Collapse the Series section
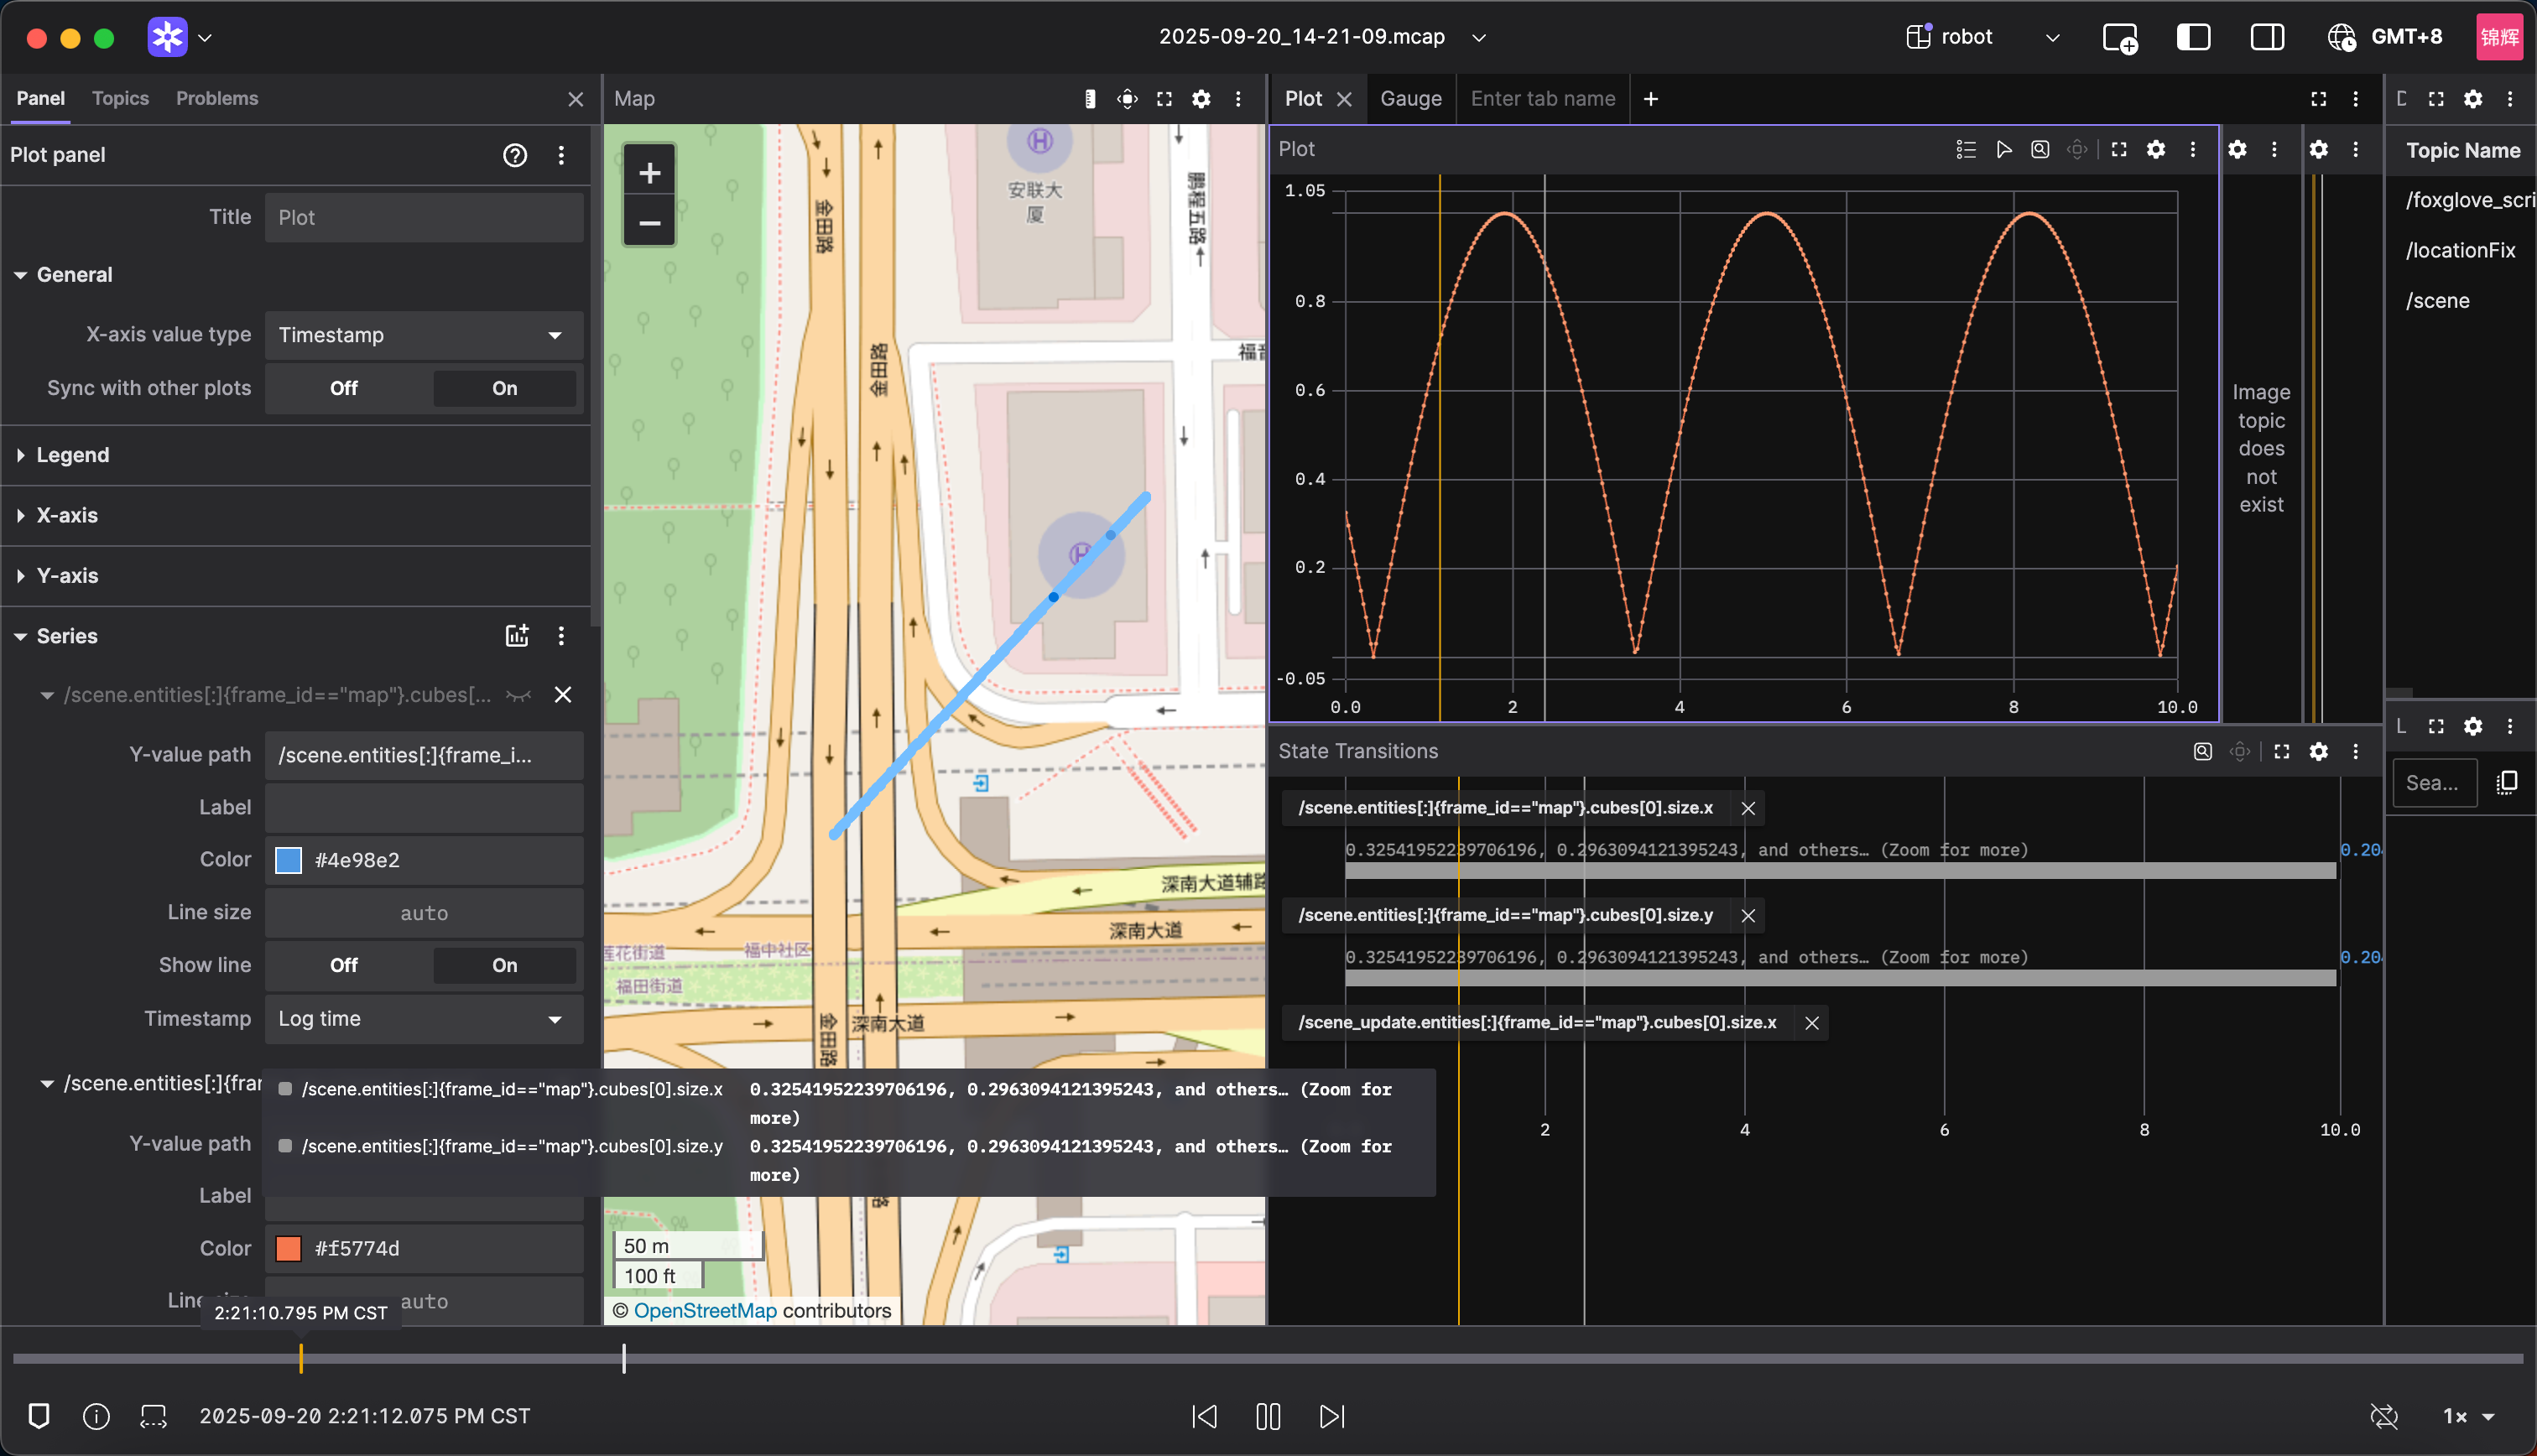Image resolution: width=2537 pixels, height=1456 pixels. [67, 636]
